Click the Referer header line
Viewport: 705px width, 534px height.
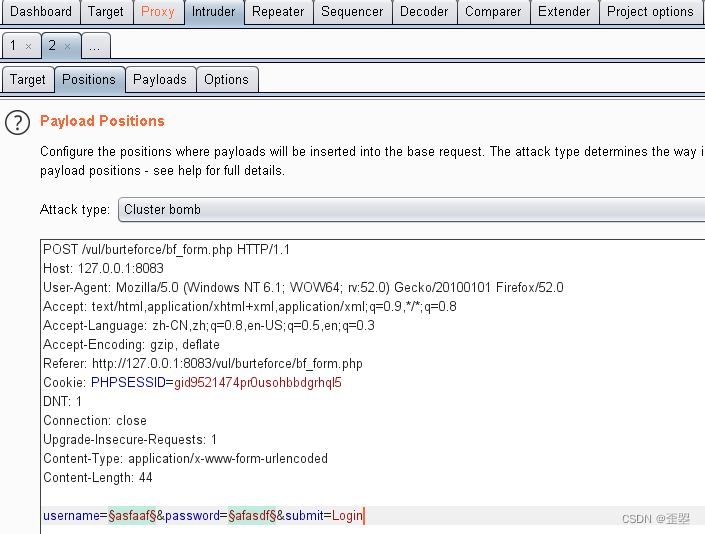(203, 363)
